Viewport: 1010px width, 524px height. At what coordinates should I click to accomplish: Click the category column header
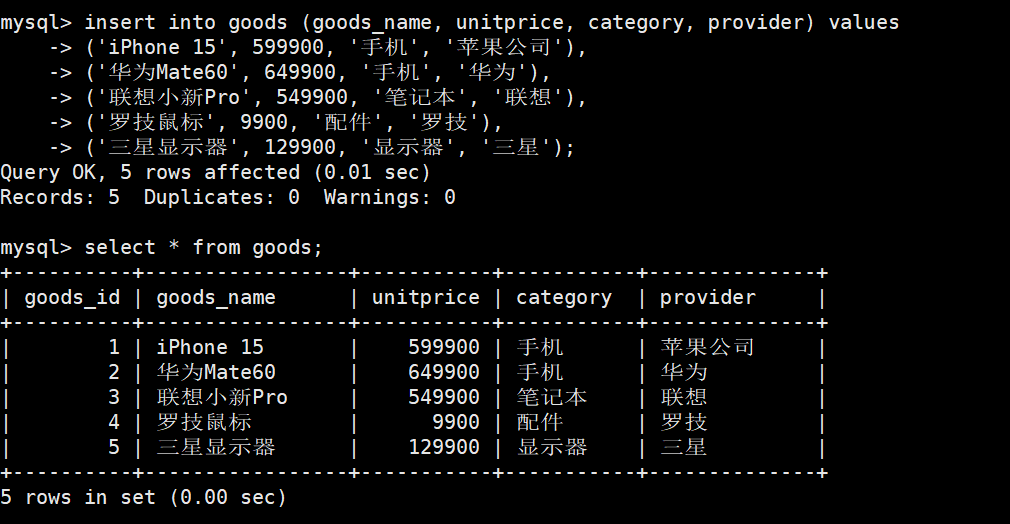pos(564,298)
